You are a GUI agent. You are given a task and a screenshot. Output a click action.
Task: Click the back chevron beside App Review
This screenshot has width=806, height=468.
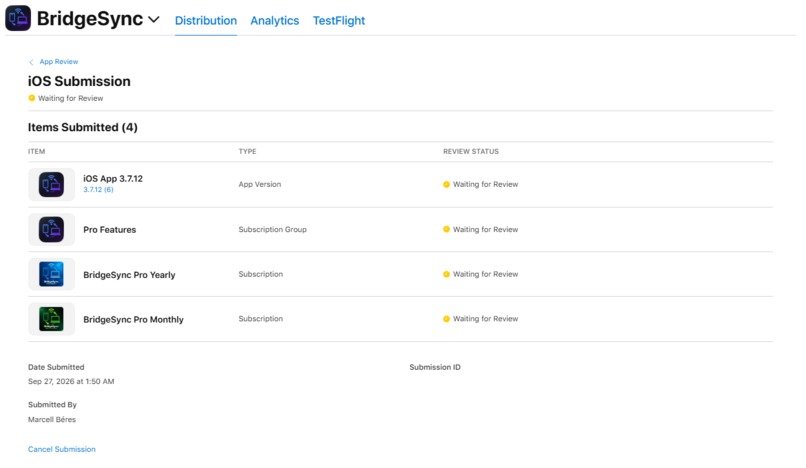click(31, 62)
